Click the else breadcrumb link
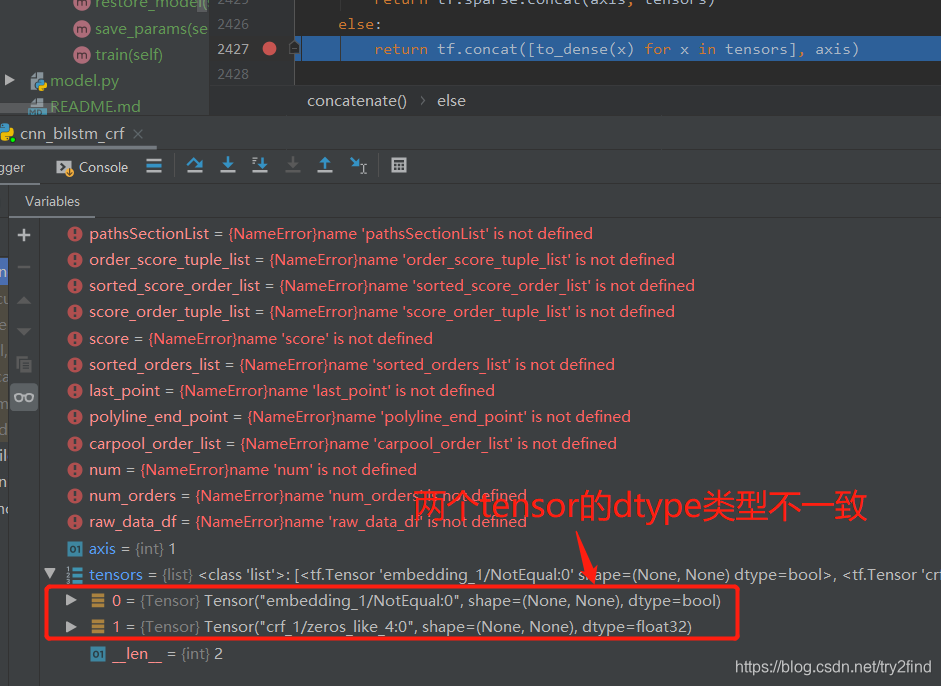The width and height of the screenshot is (941, 686). pos(451,100)
